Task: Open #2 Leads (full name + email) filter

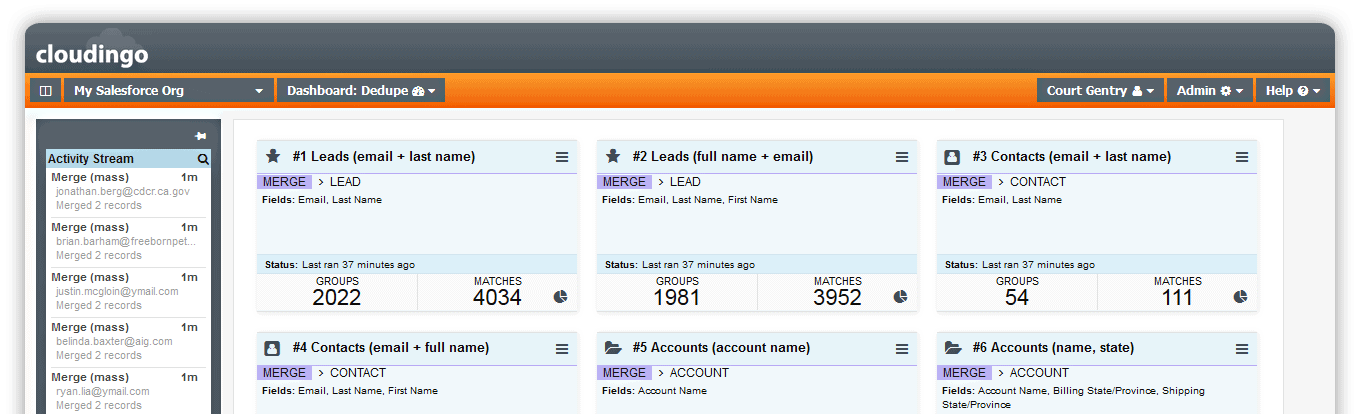Action: tap(723, 157)
